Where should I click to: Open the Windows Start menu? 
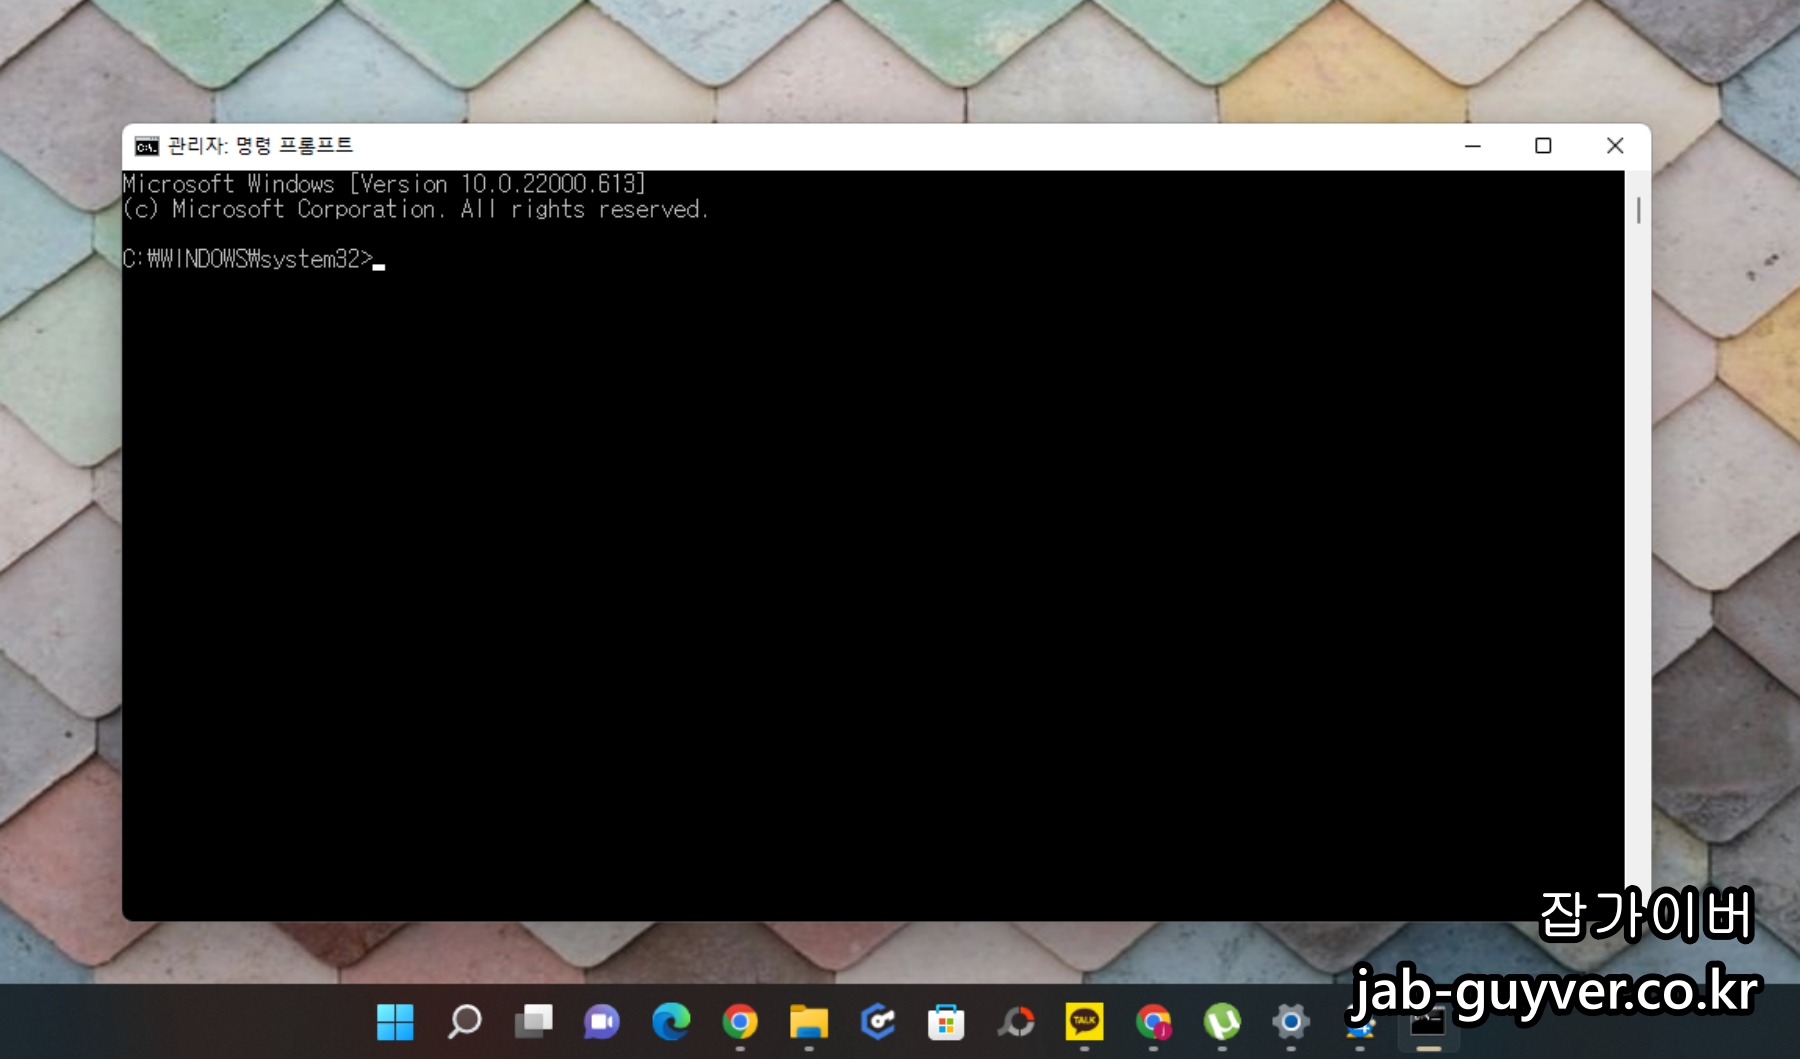pos(395,1022)
